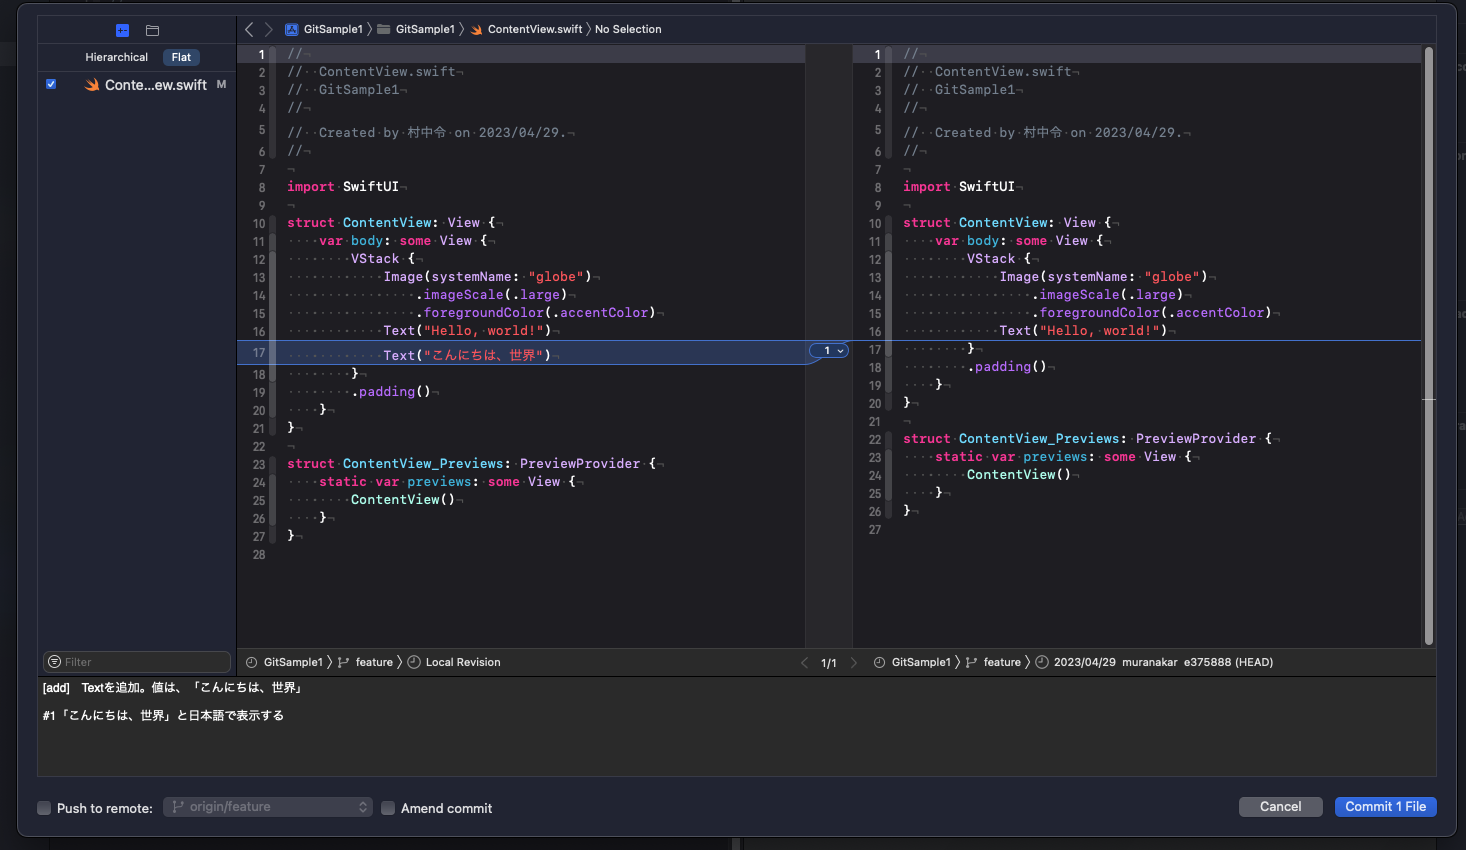The height and width of the screenshot is (850, 1466).
Task: Enable Amend commit option
Action: pos(387,807)
